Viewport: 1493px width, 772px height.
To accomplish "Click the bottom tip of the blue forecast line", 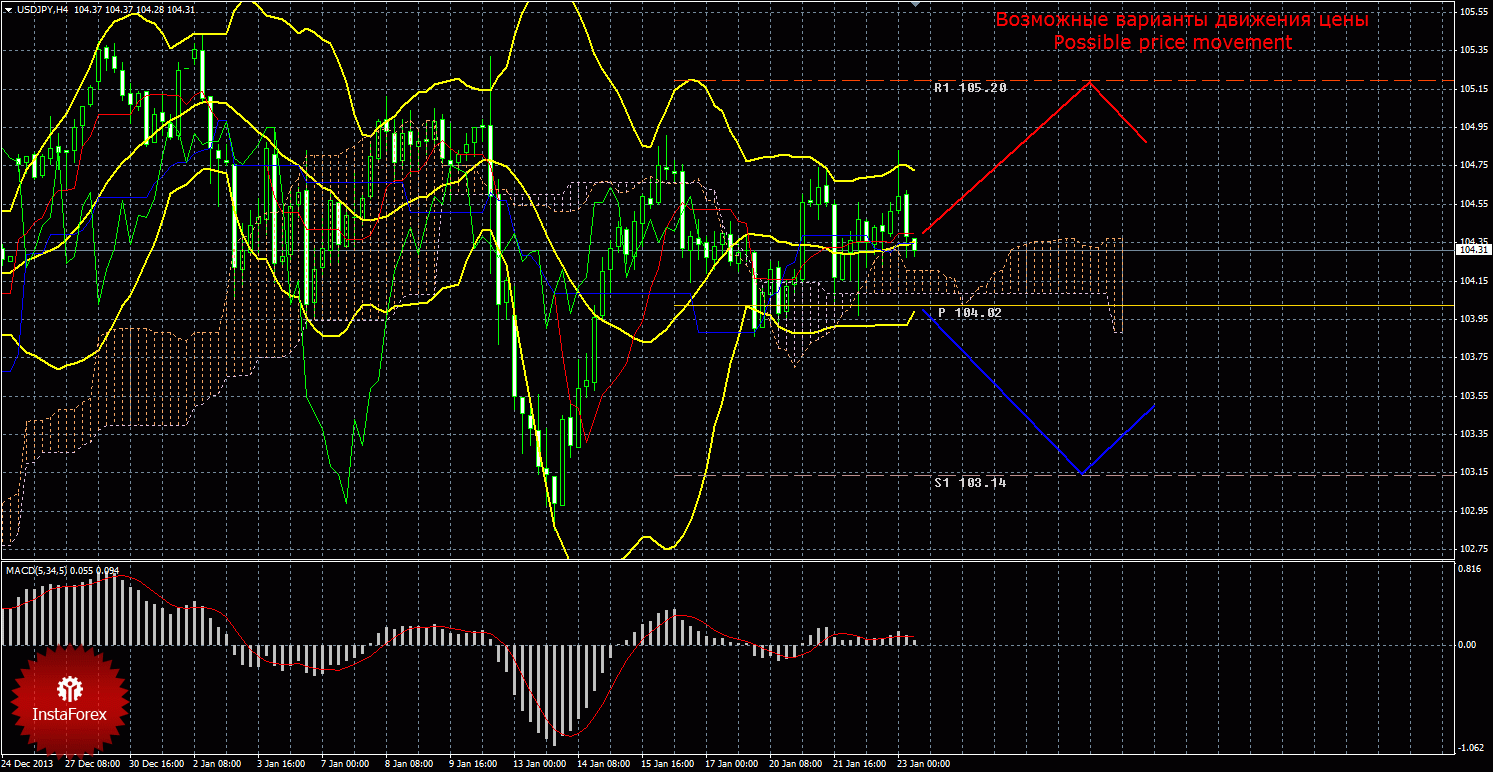I will (x=1081, y=473).
